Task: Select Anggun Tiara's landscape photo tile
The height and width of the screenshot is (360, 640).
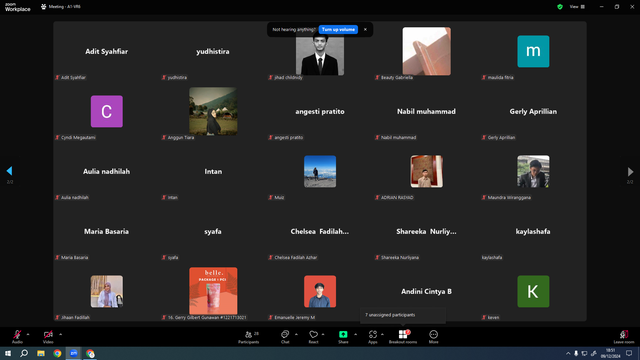Action: pos(213,111)
